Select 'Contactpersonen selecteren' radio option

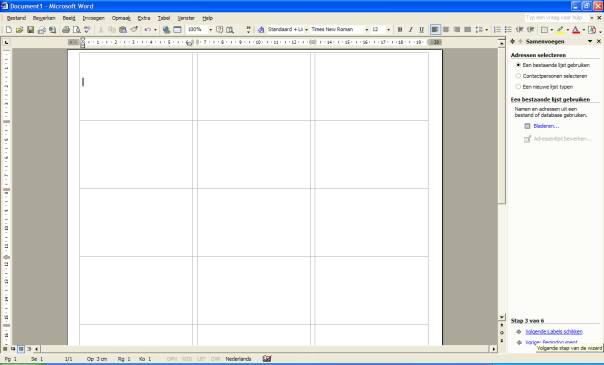pos(518,76)
